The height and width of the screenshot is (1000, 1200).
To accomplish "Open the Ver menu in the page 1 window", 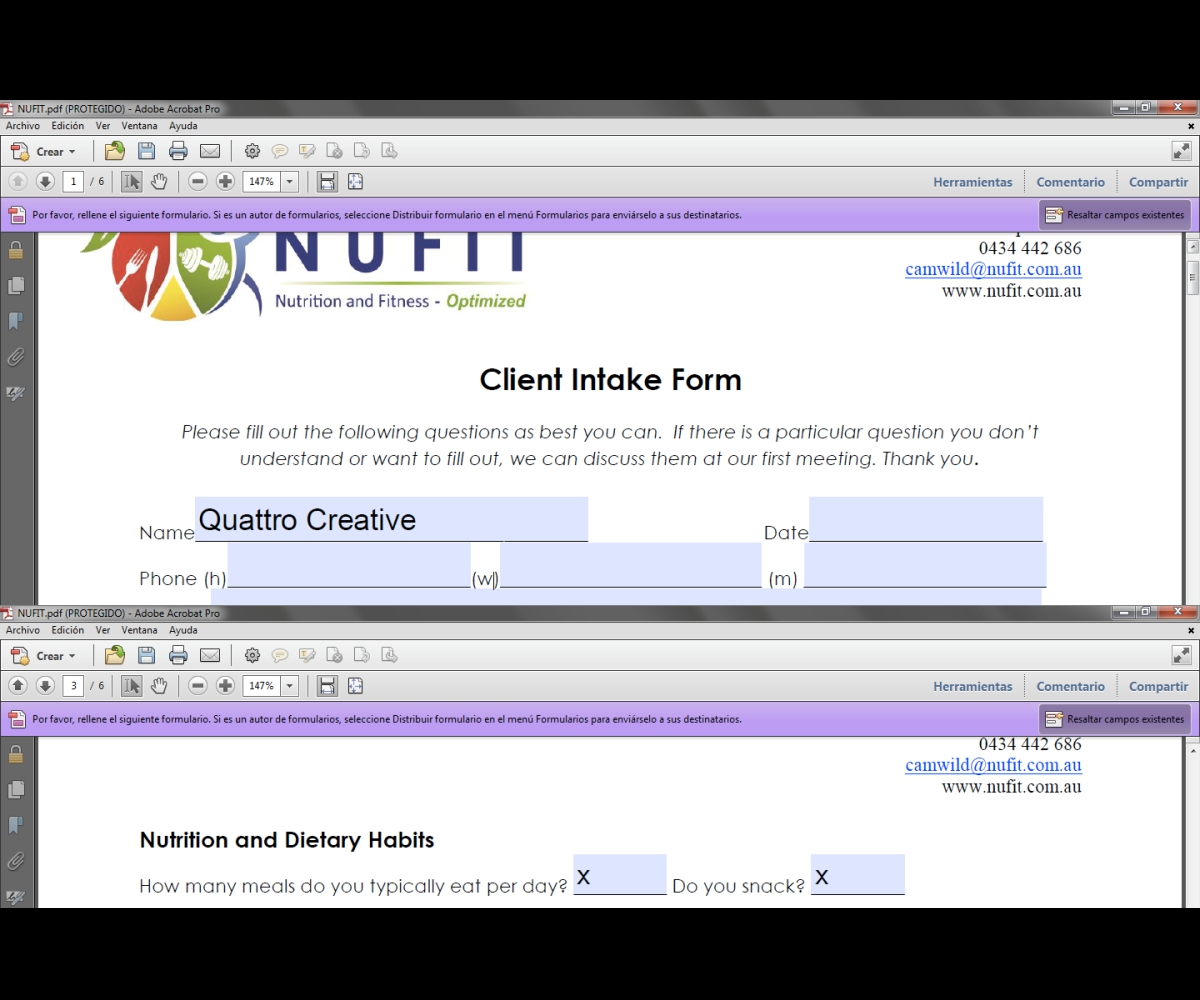I will [x=103, y=126].
